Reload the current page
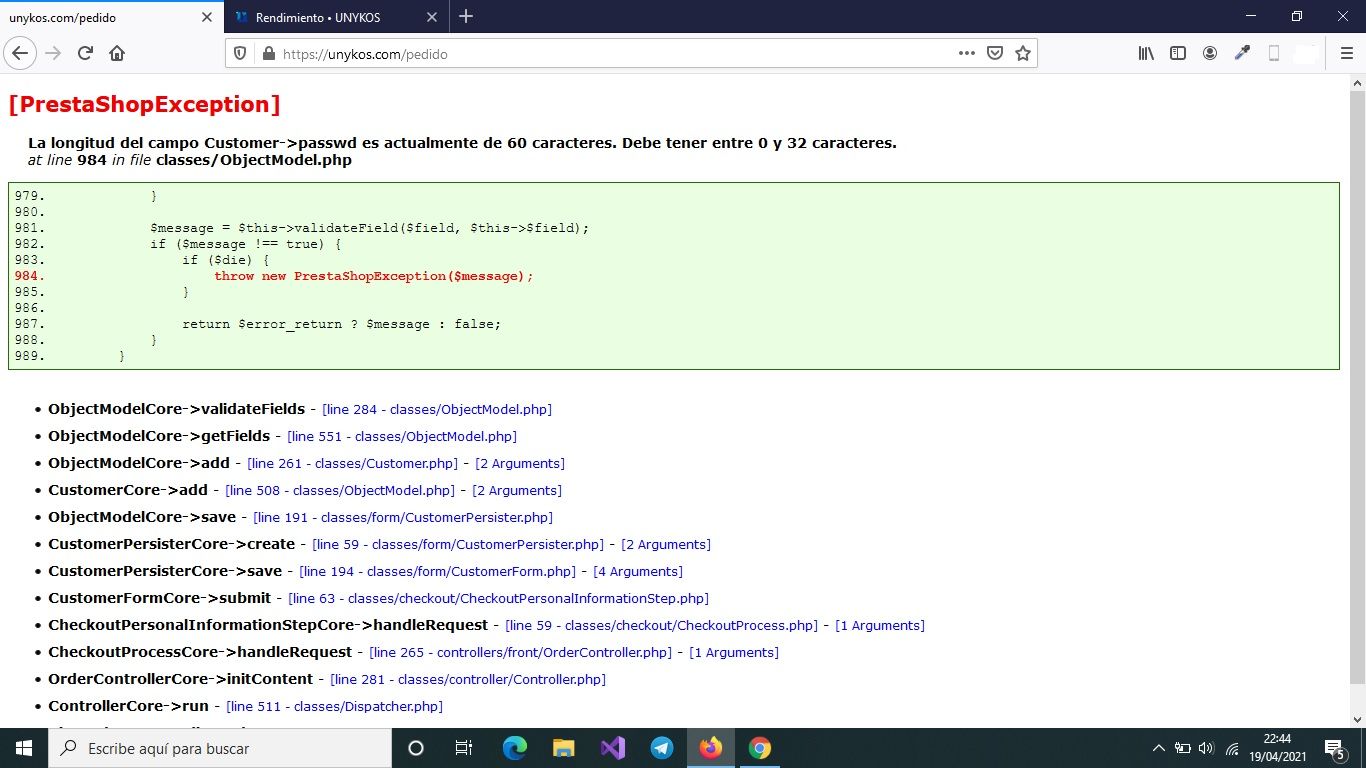1366x768 pixels. click(x=85, y=53)
